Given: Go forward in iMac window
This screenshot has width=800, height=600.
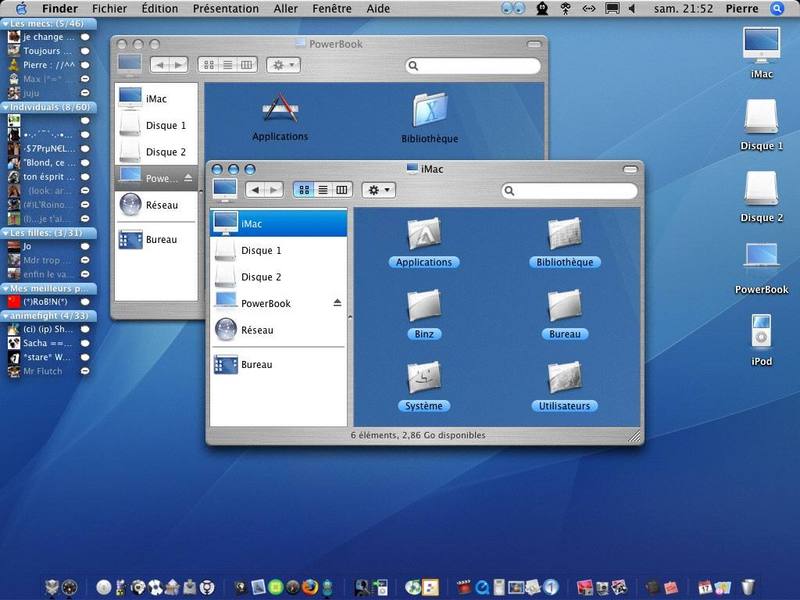Looking at the screenshot, I should point(274,190).
